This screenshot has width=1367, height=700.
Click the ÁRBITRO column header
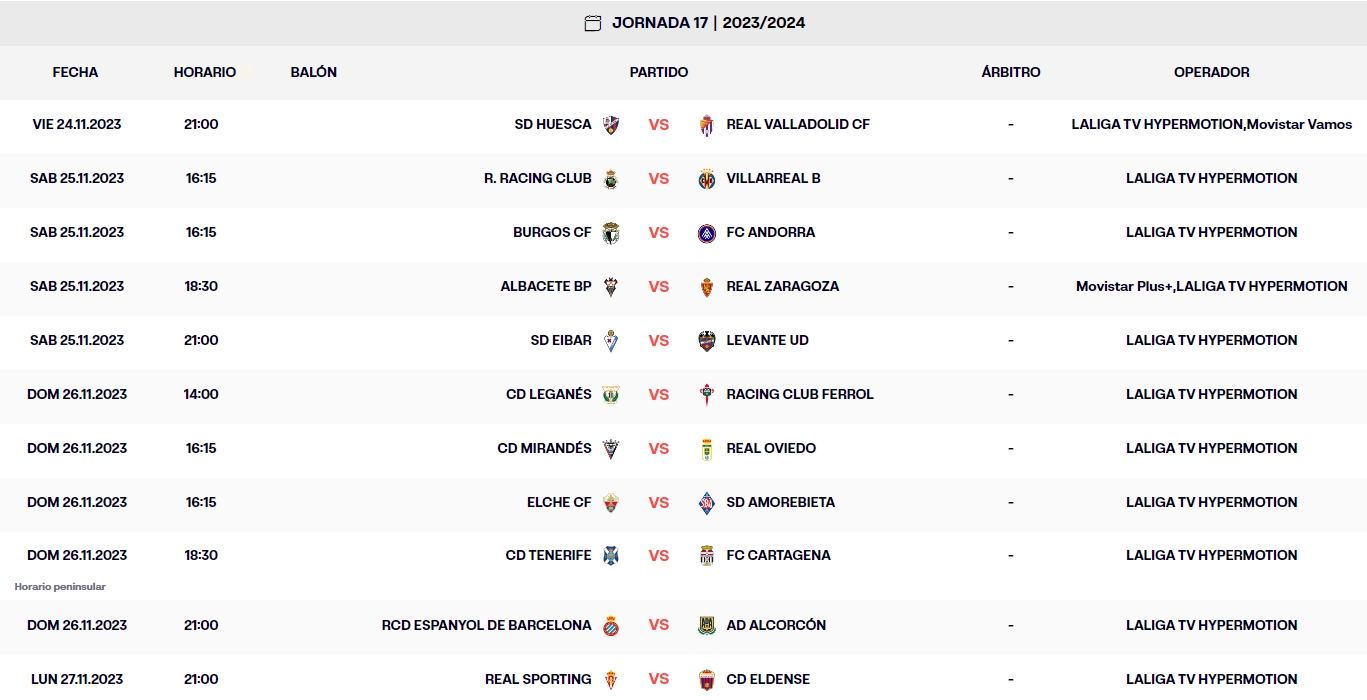tap(1010, 72)
